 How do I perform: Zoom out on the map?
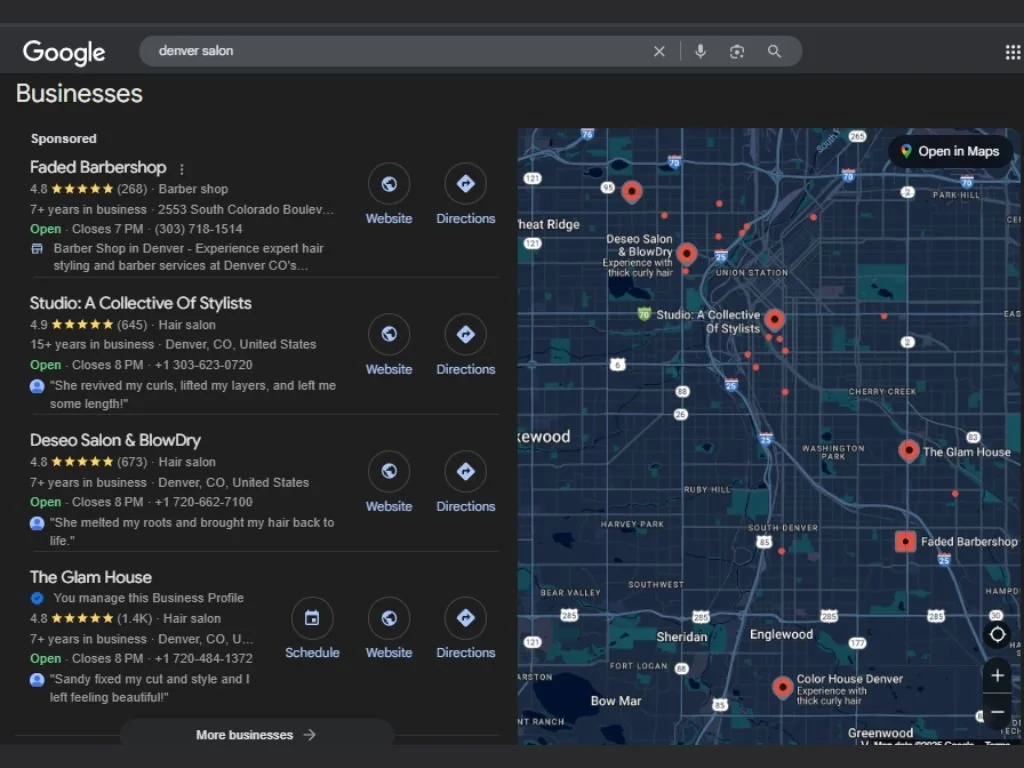pyautogui.click(x=997, y=712)
